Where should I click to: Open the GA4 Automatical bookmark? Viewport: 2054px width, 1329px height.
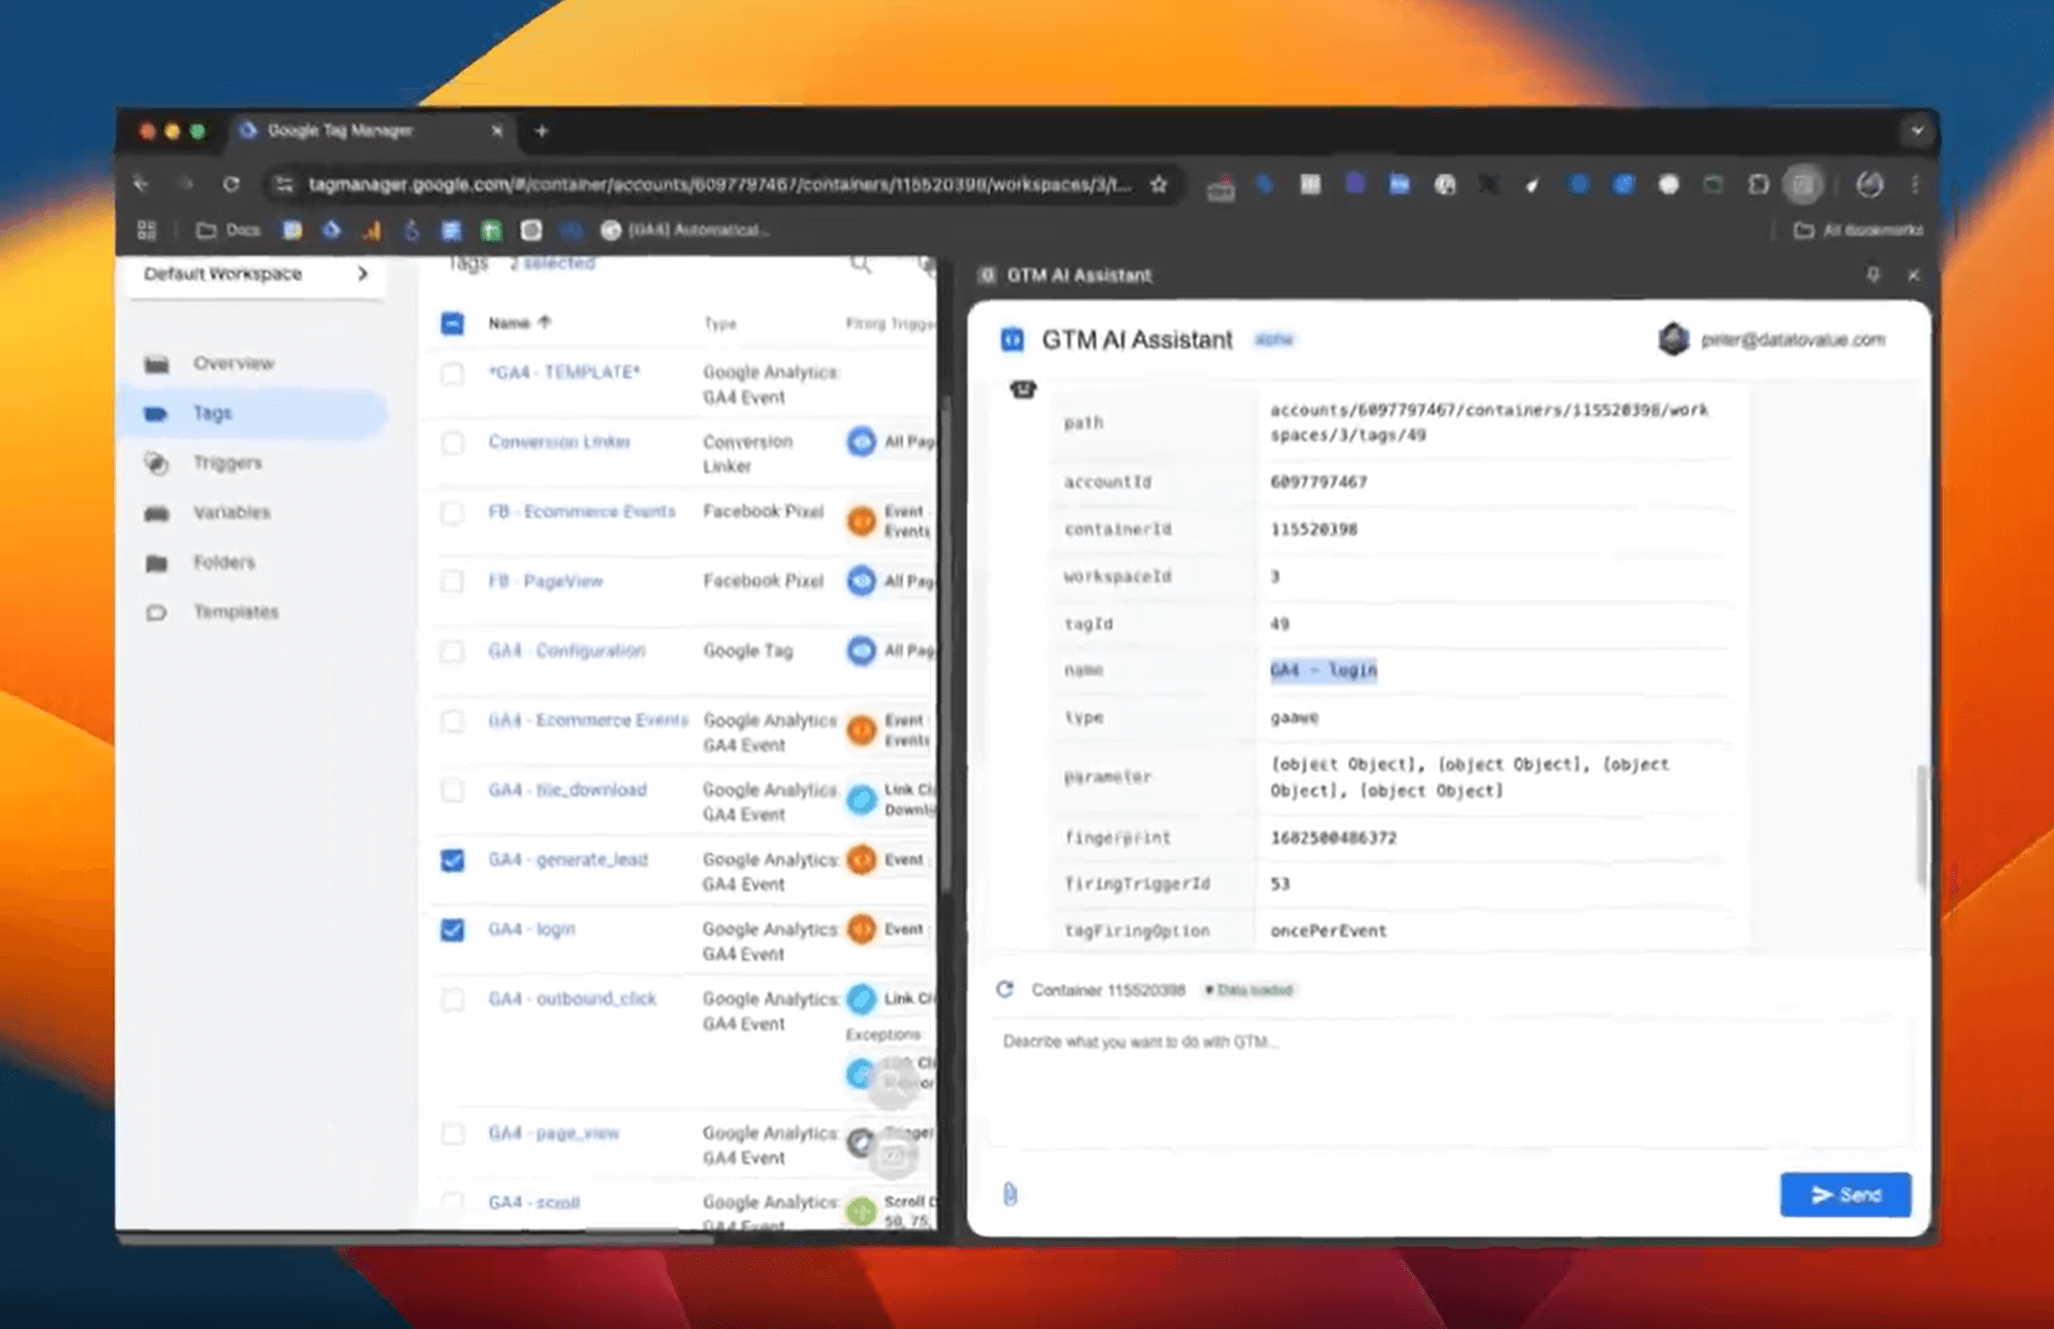click(685, 230)
